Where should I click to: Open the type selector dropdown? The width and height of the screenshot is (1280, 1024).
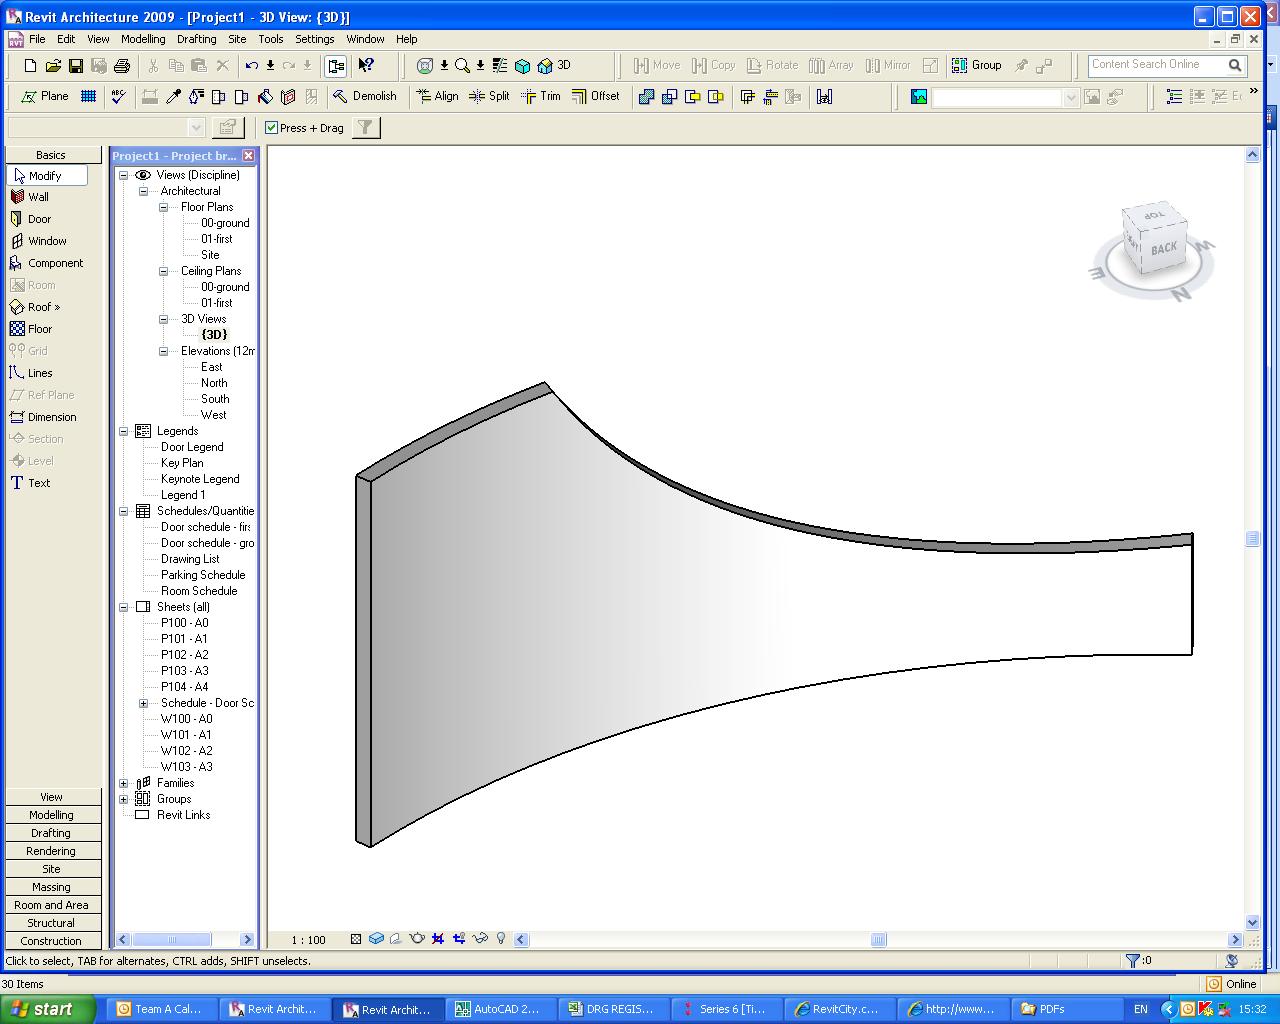(x=196, y=128)
